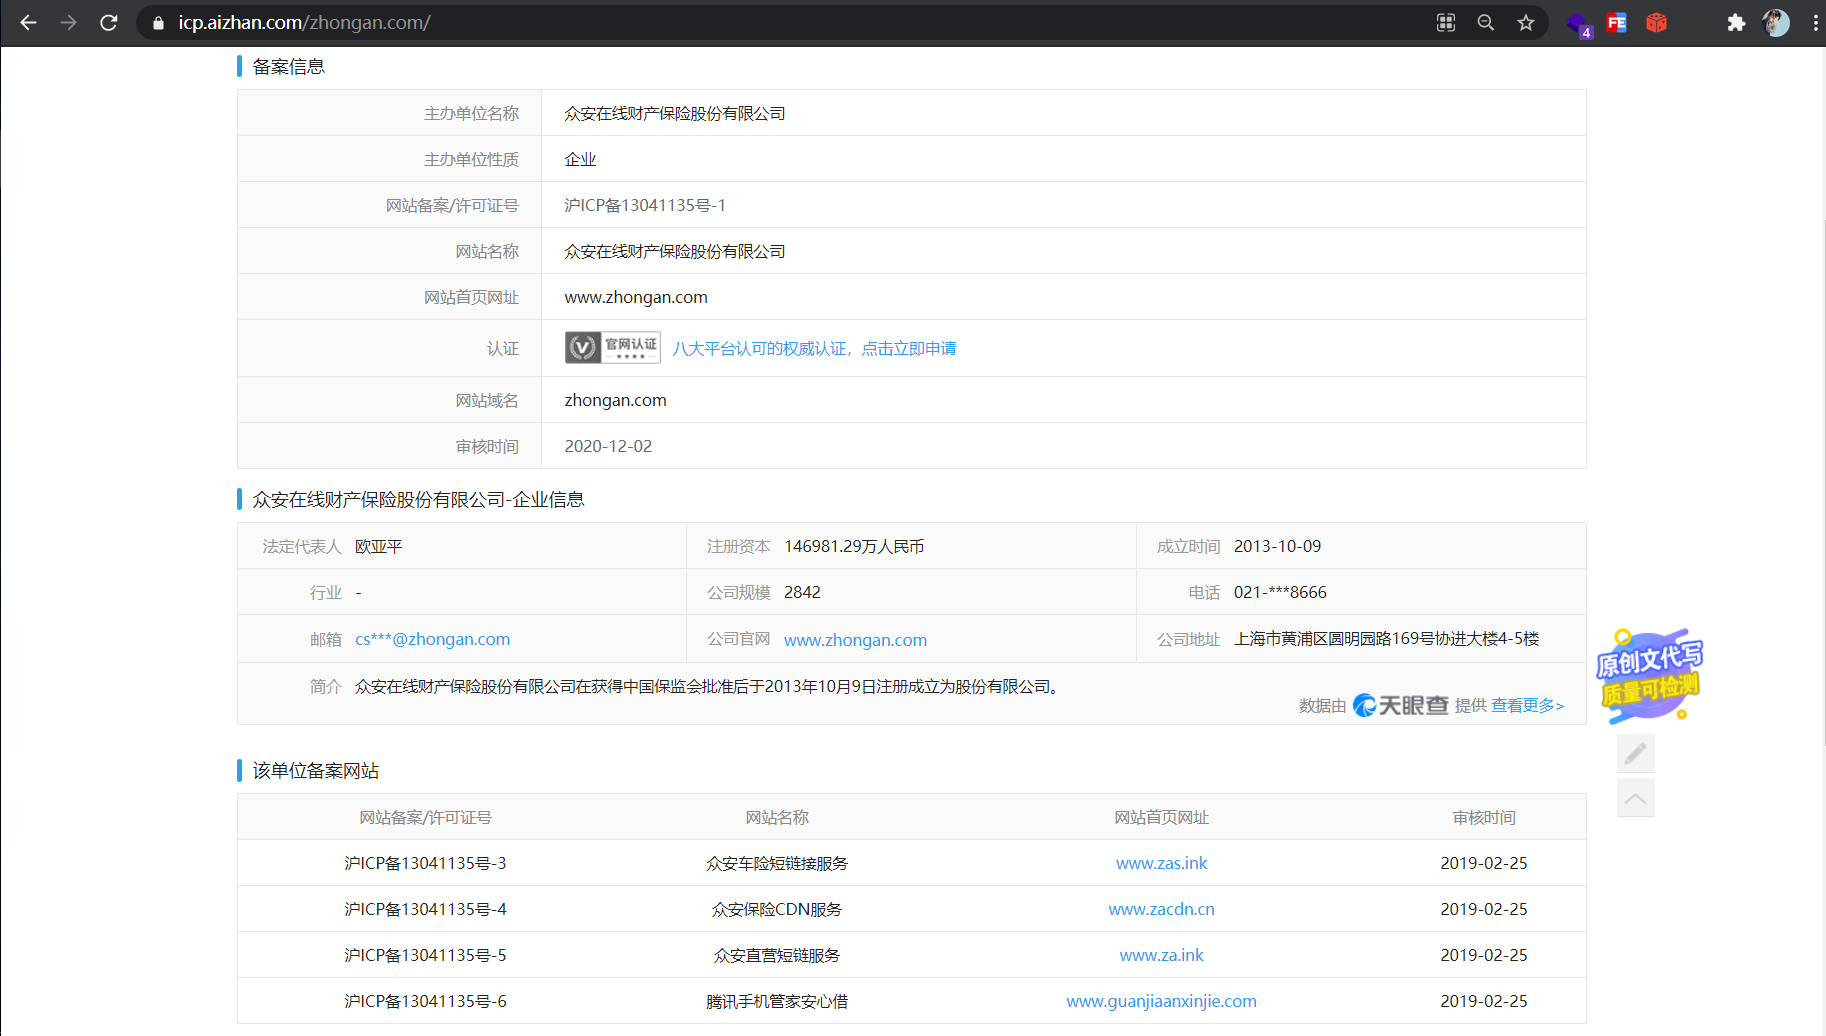Click the 沪ICP备13041135号-3 cell
This screenshot has height=1036, width=1826.
click(425, 863)
